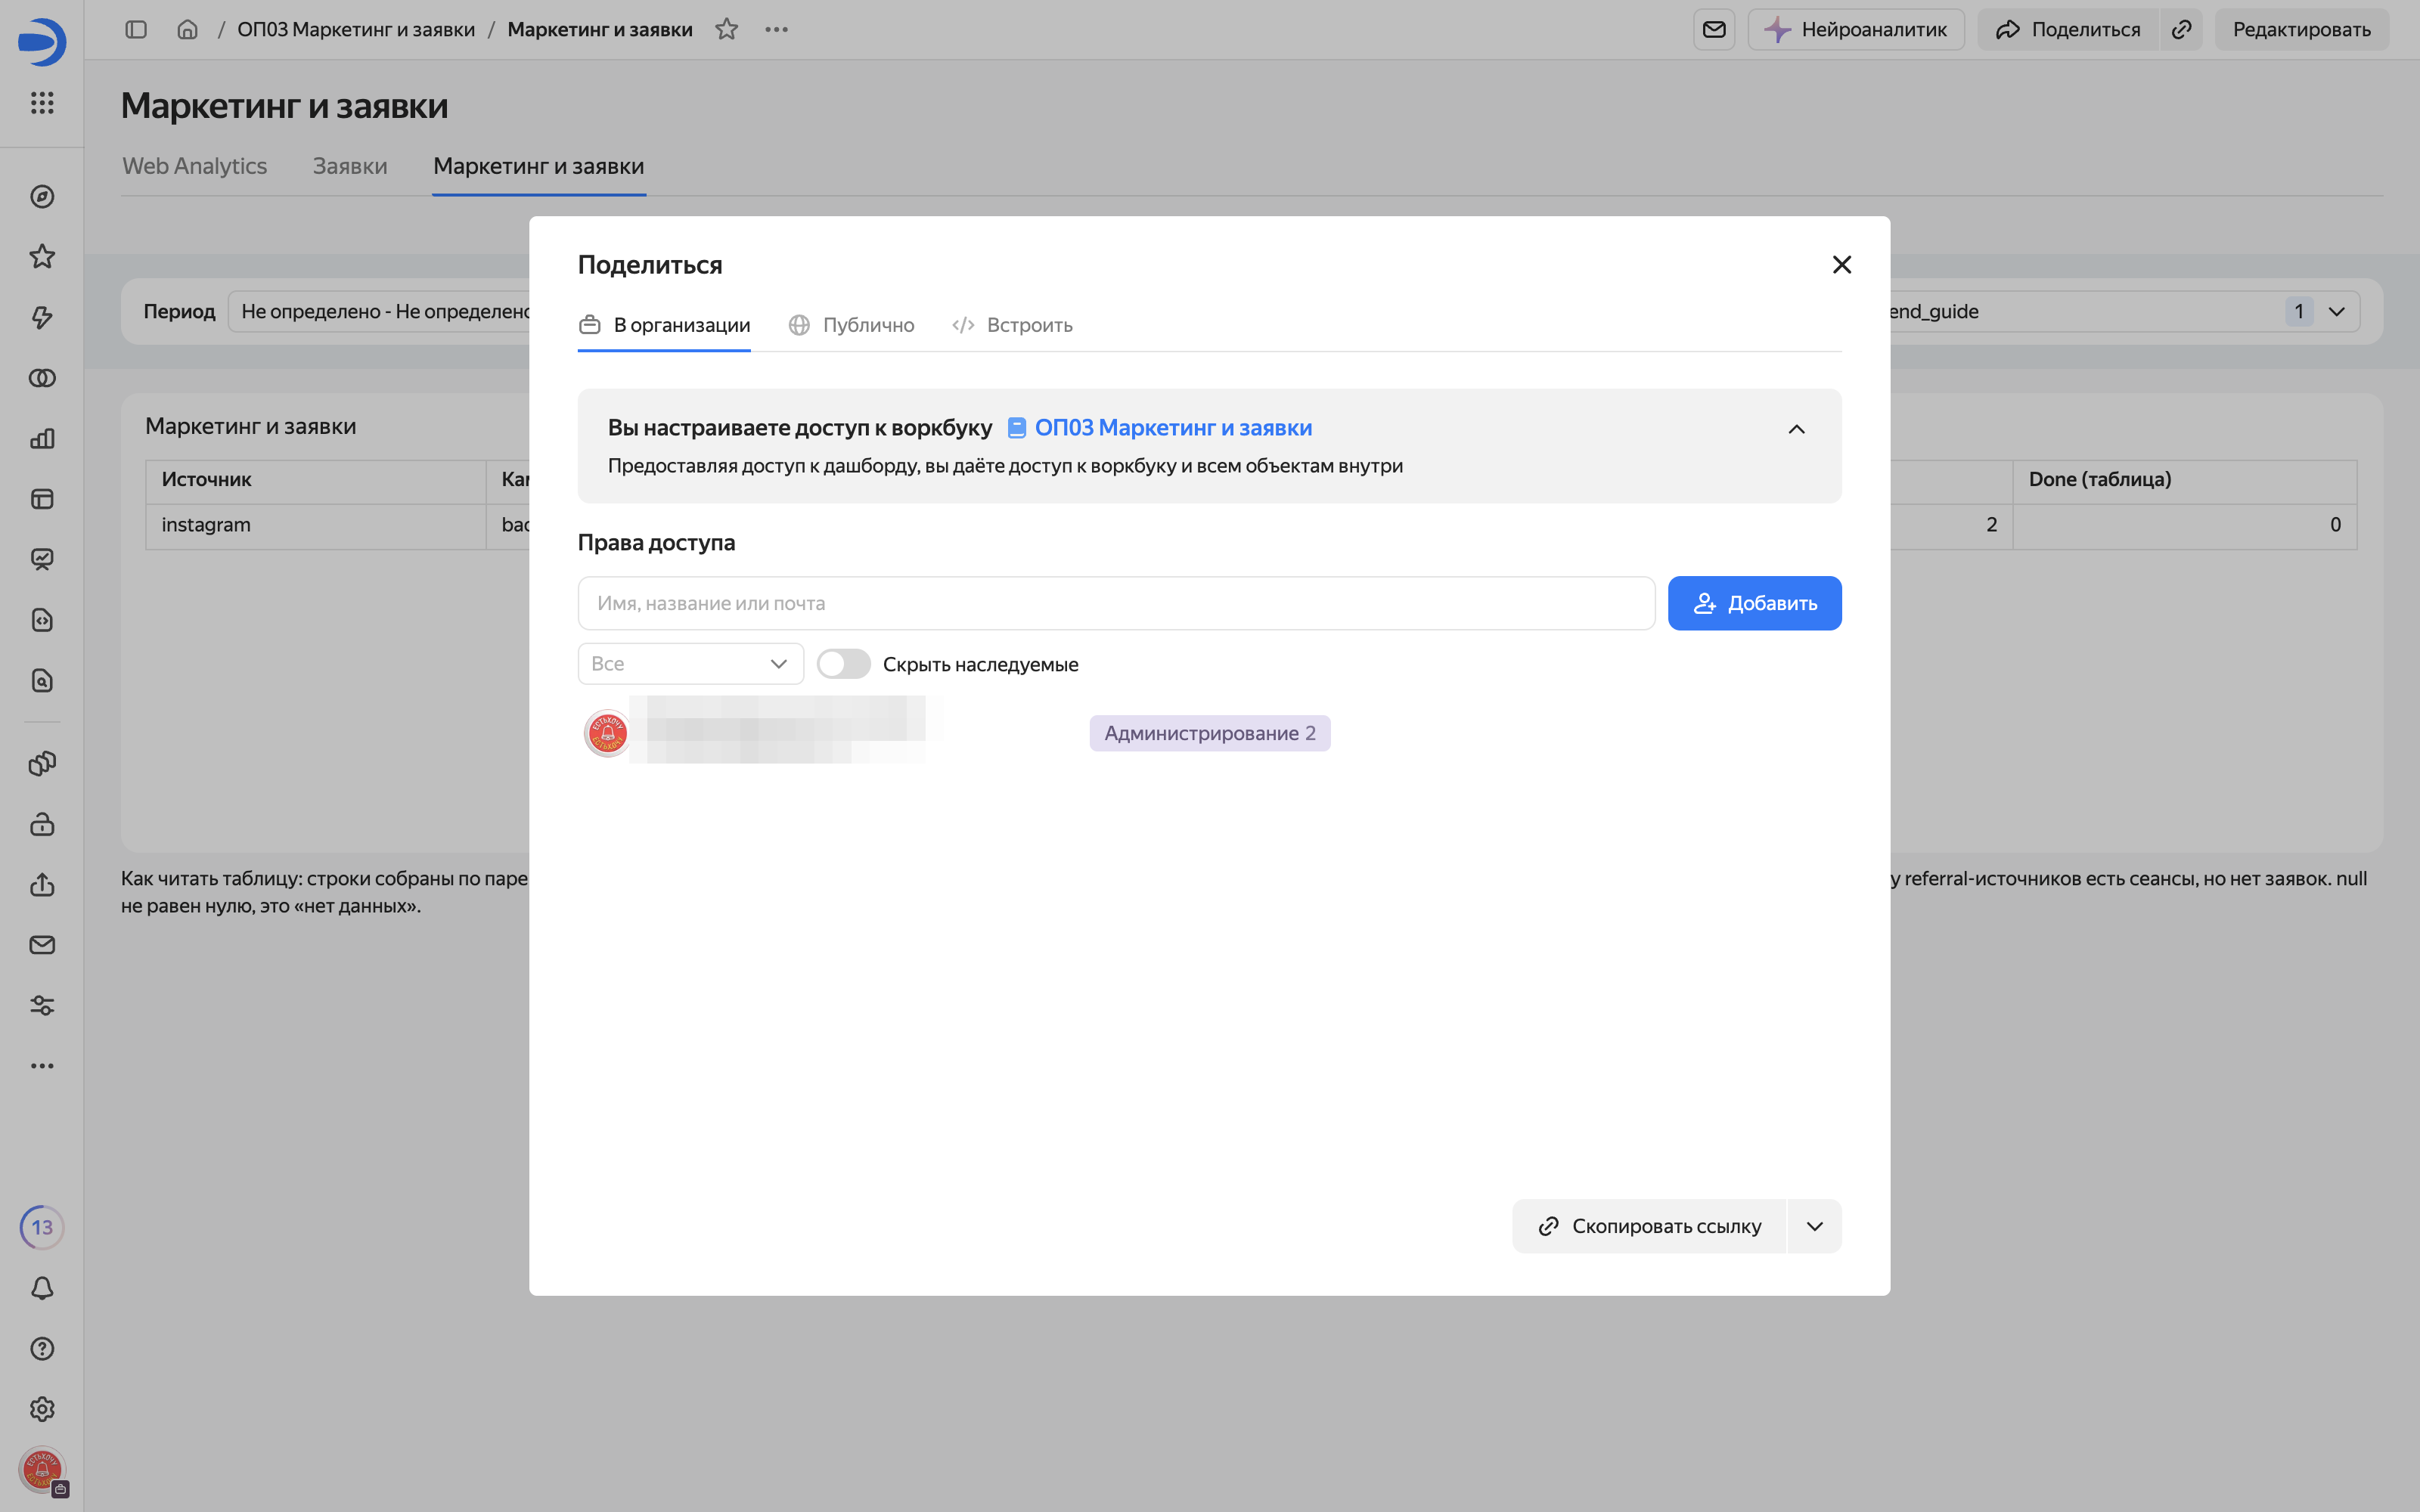Toggle the Скрыть наследуемые switch
Viewport: 2420px width, 1512px height.
point(843,664)
